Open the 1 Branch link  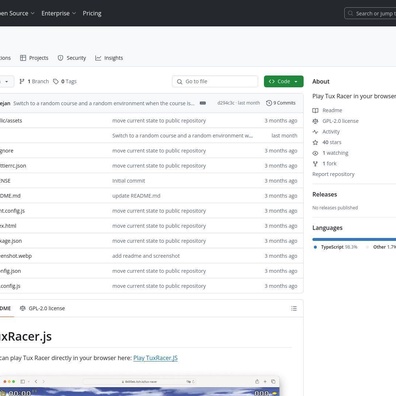[x=34, y=81]
